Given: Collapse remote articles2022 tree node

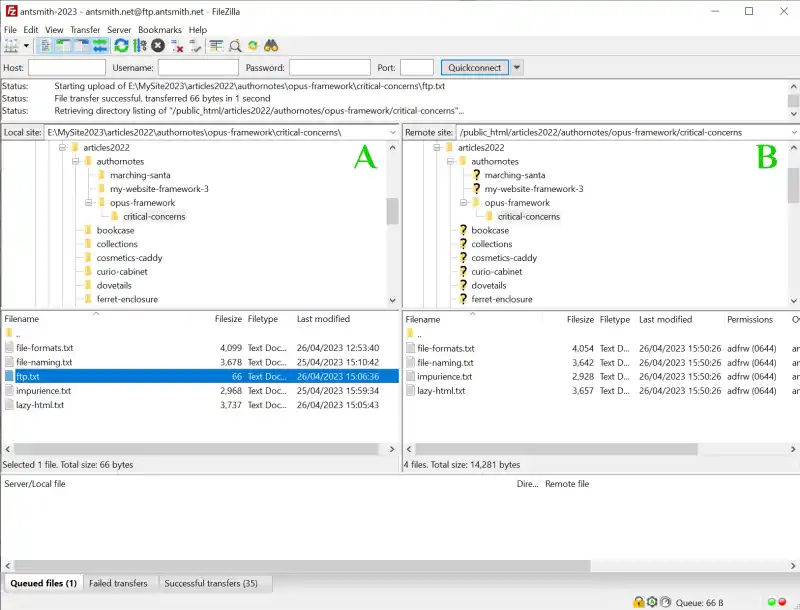Looking at the screenshot, I should (437, 147).
